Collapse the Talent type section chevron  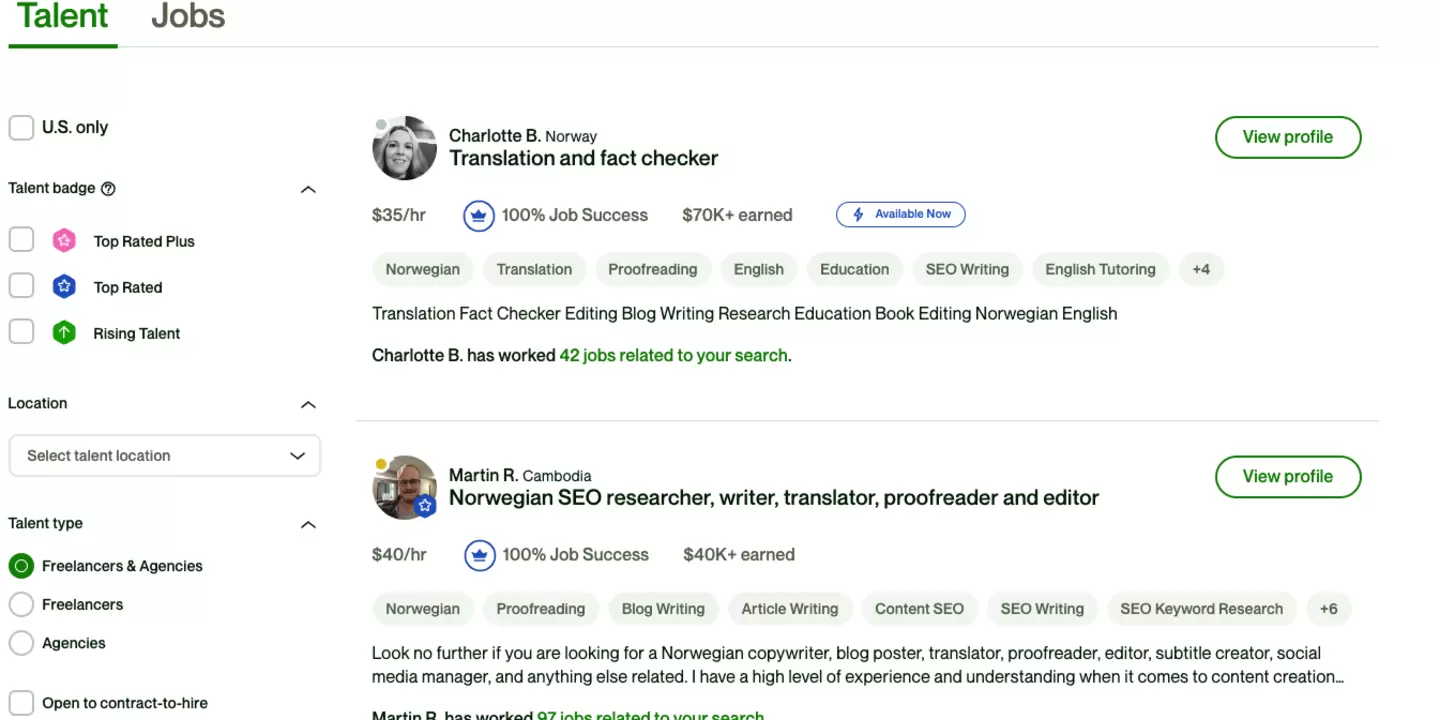(x=308, y=524)
